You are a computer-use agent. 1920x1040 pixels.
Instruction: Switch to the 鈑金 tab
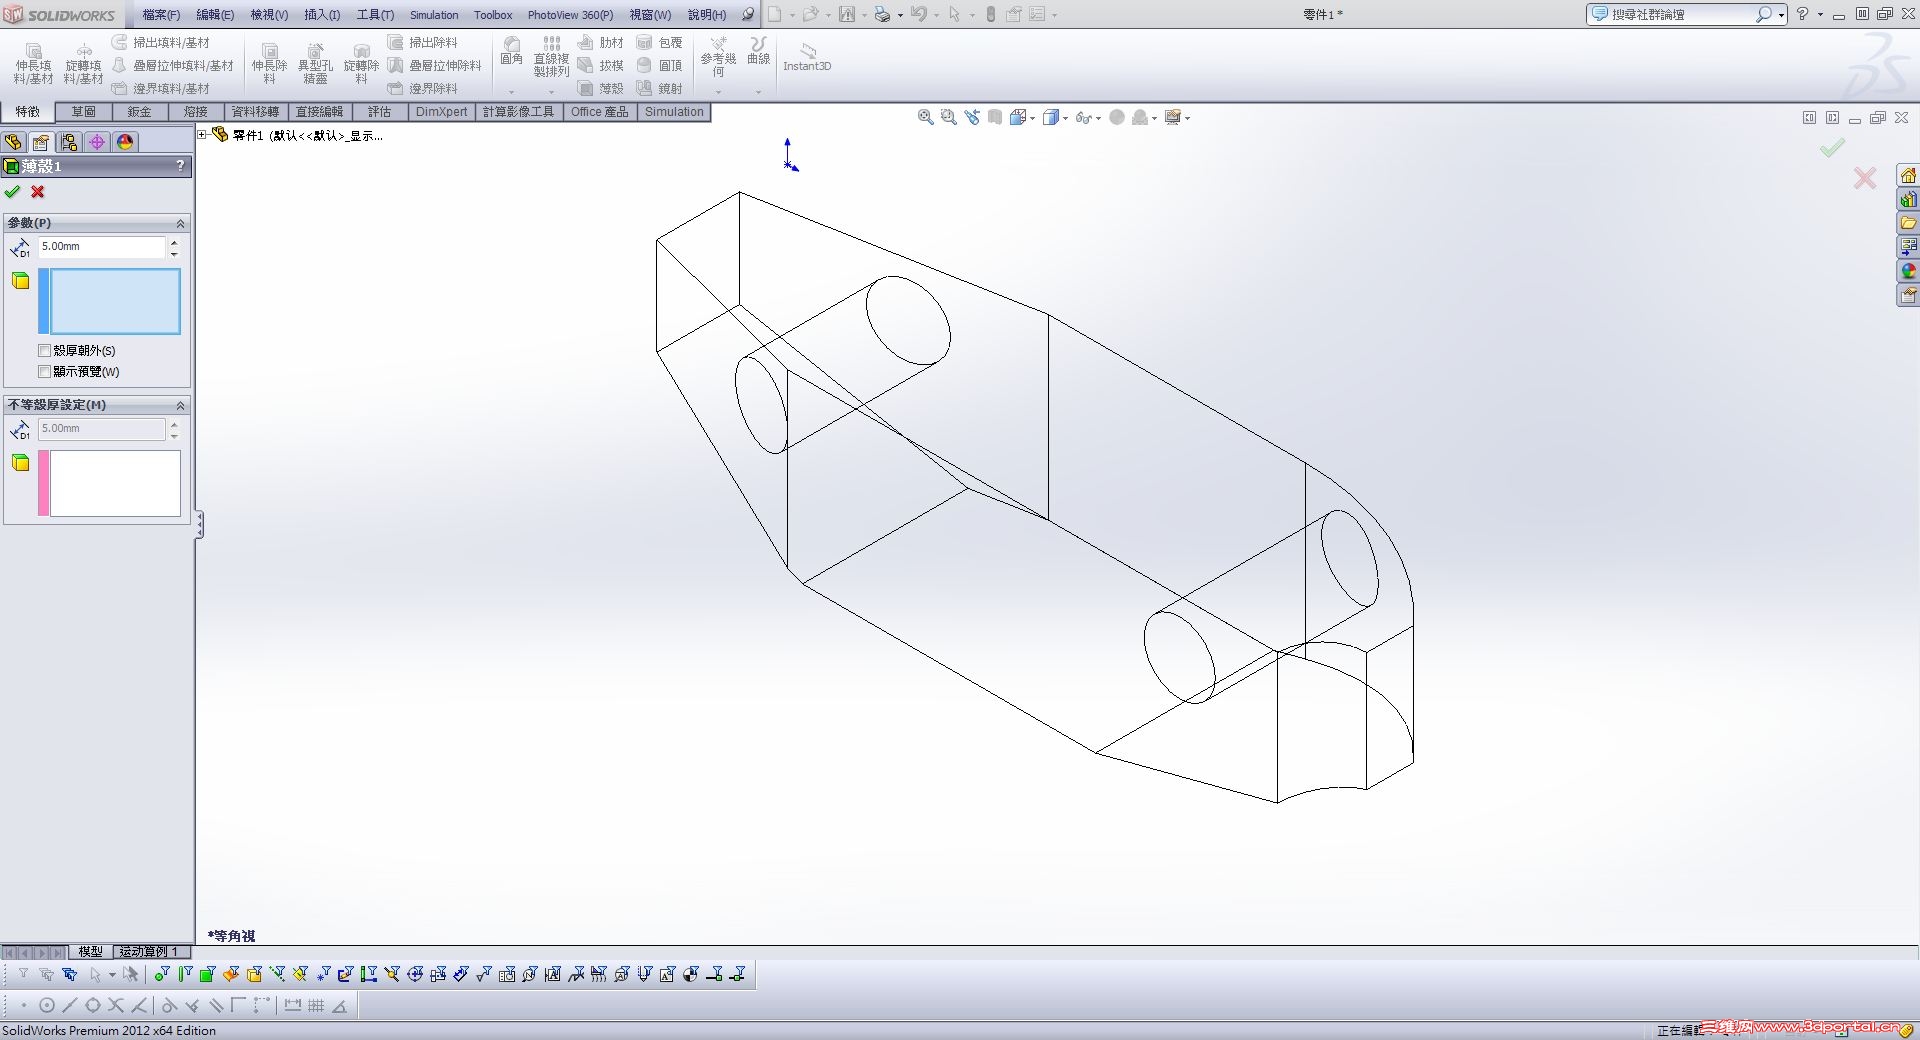click(140, 112)
